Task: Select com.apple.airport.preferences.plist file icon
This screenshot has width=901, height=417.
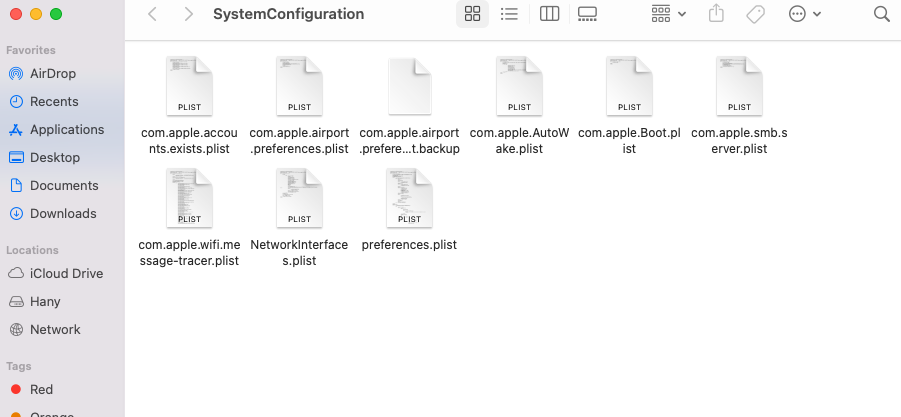Action: [299, 86]
